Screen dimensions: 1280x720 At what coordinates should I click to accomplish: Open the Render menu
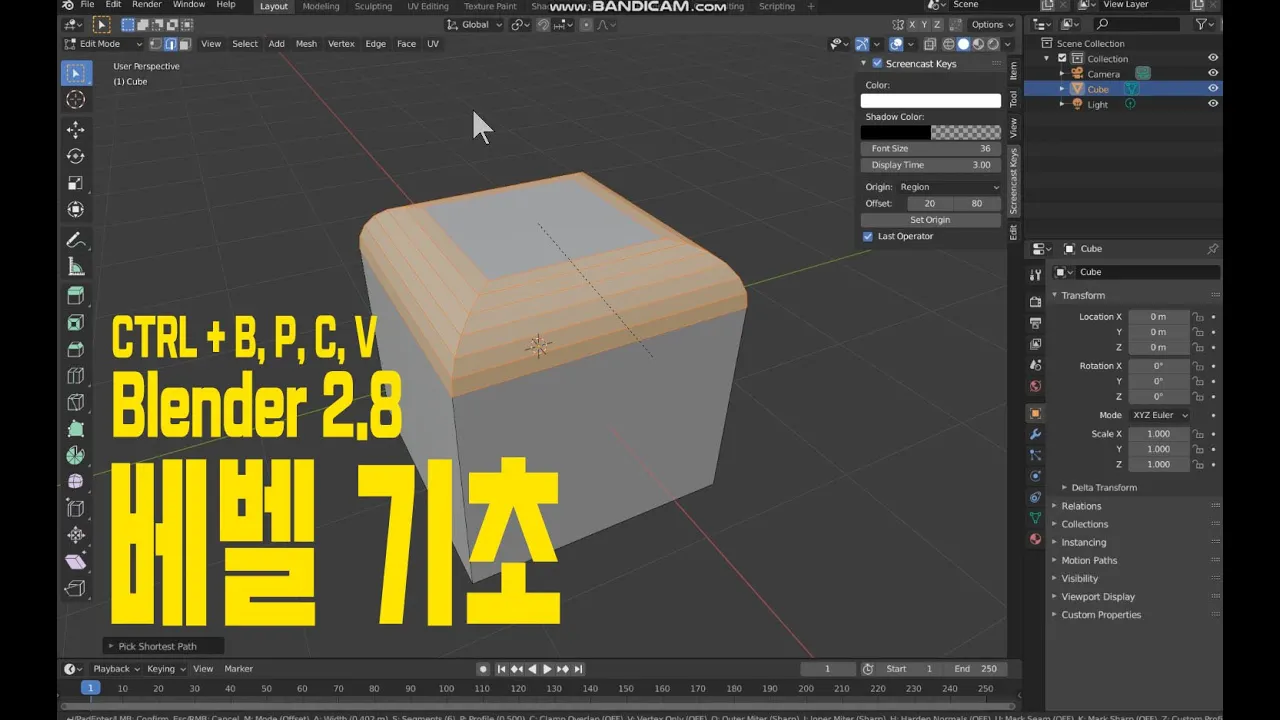click(x=146, y=5)
